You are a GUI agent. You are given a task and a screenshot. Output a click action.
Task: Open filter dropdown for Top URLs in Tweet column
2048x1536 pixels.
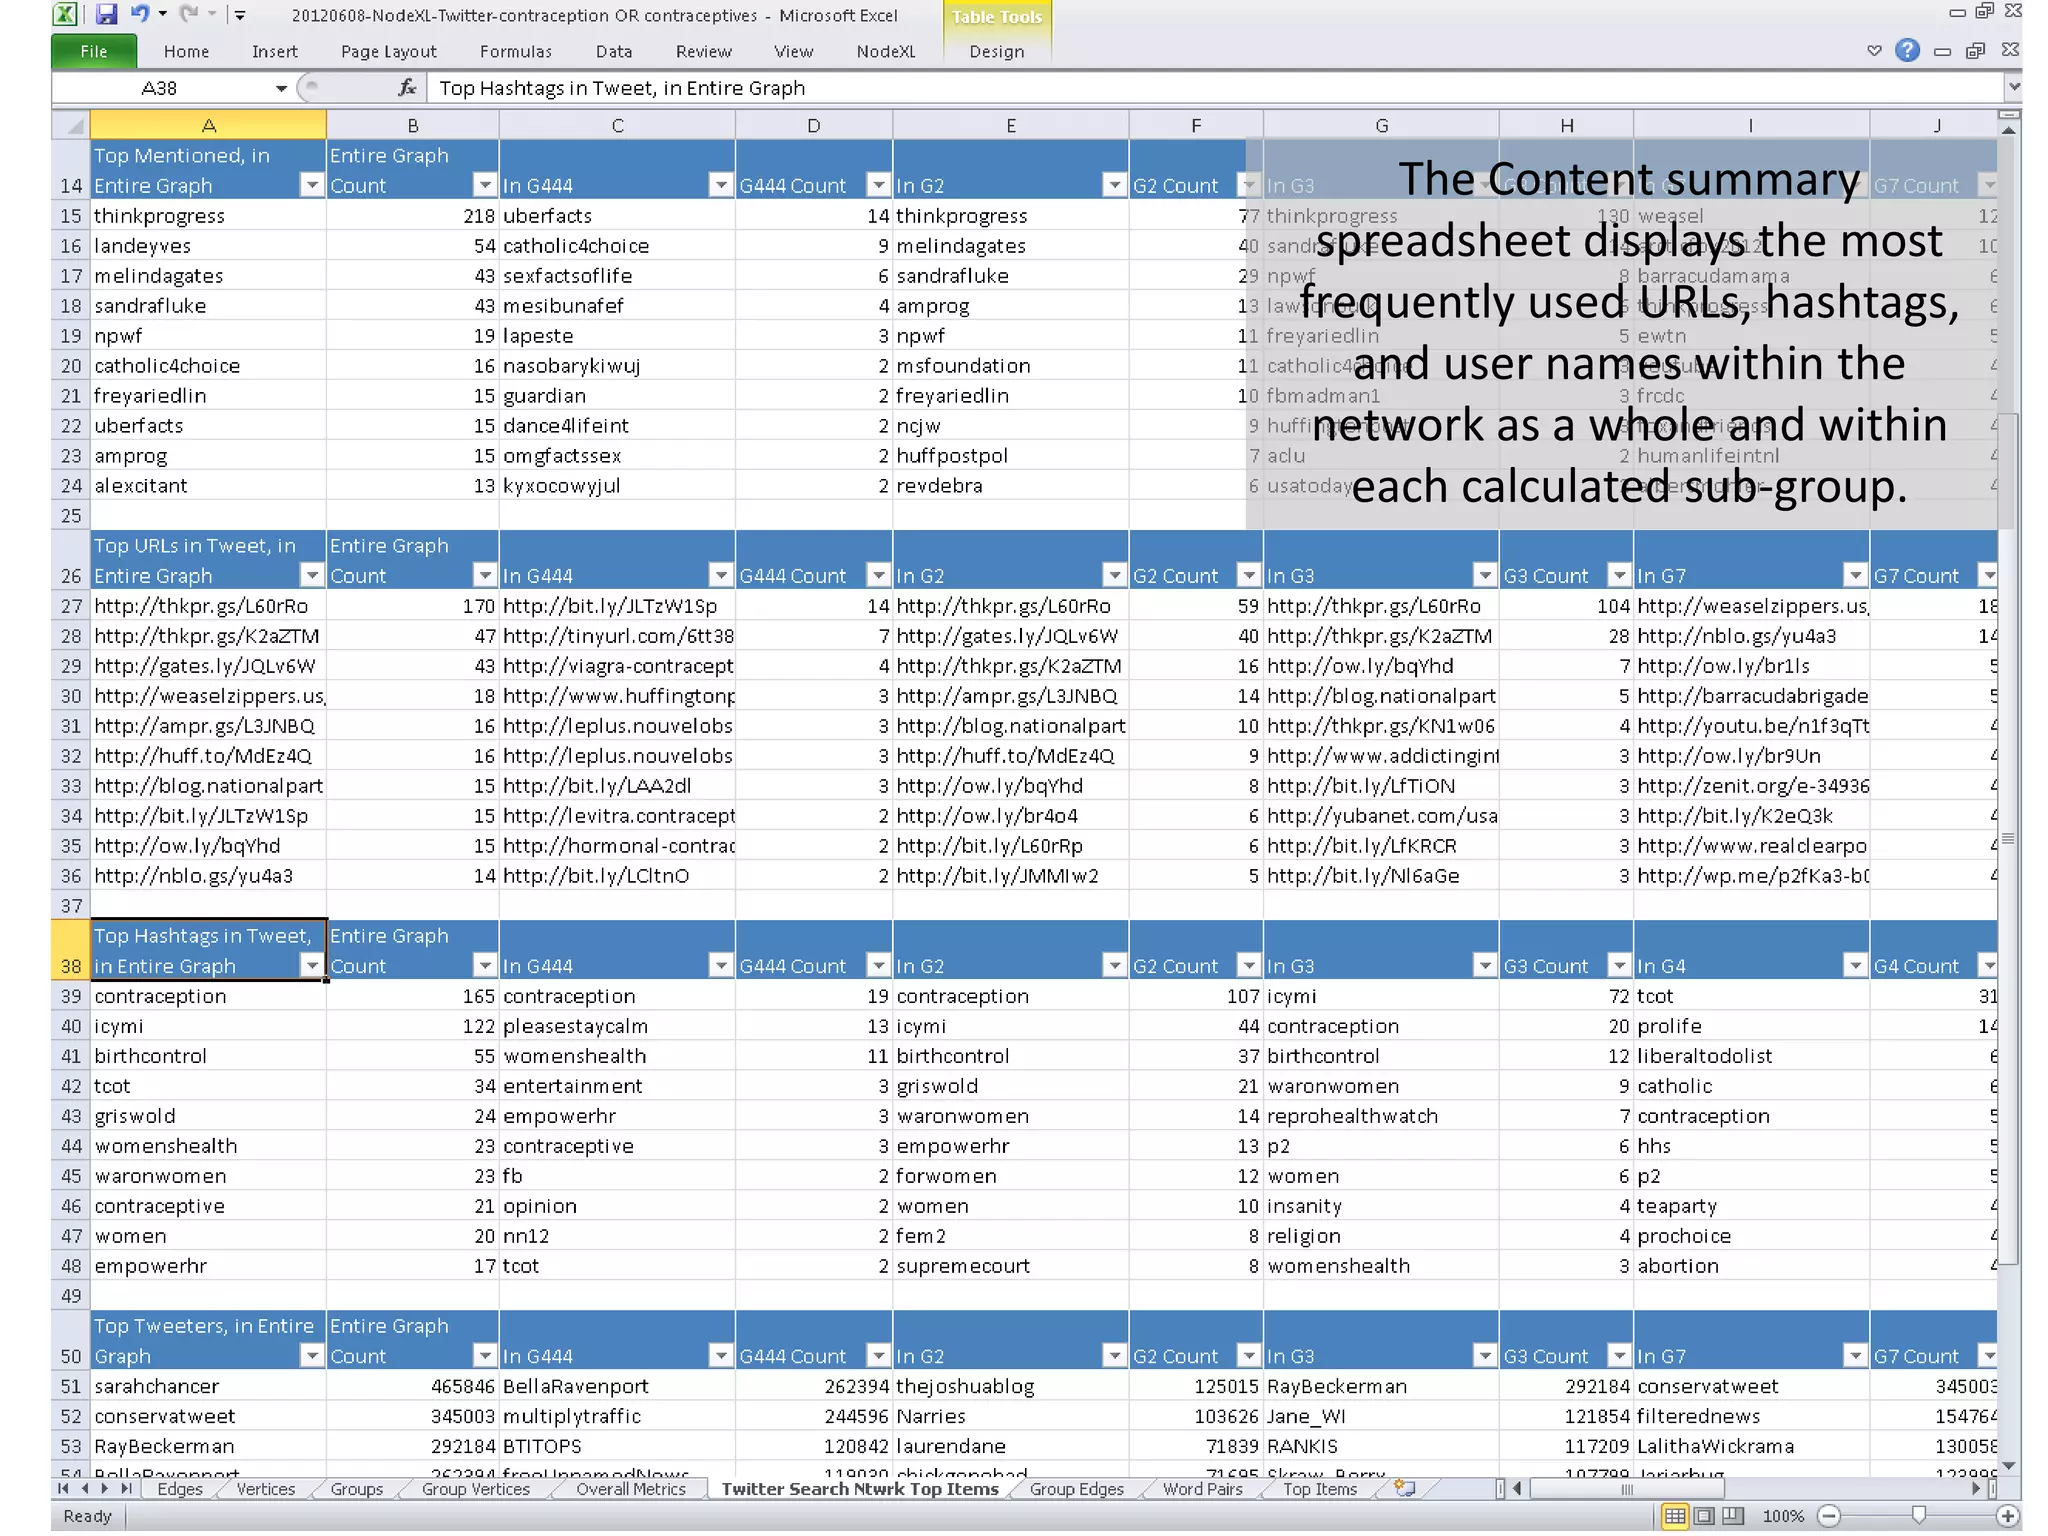[312, 575]
